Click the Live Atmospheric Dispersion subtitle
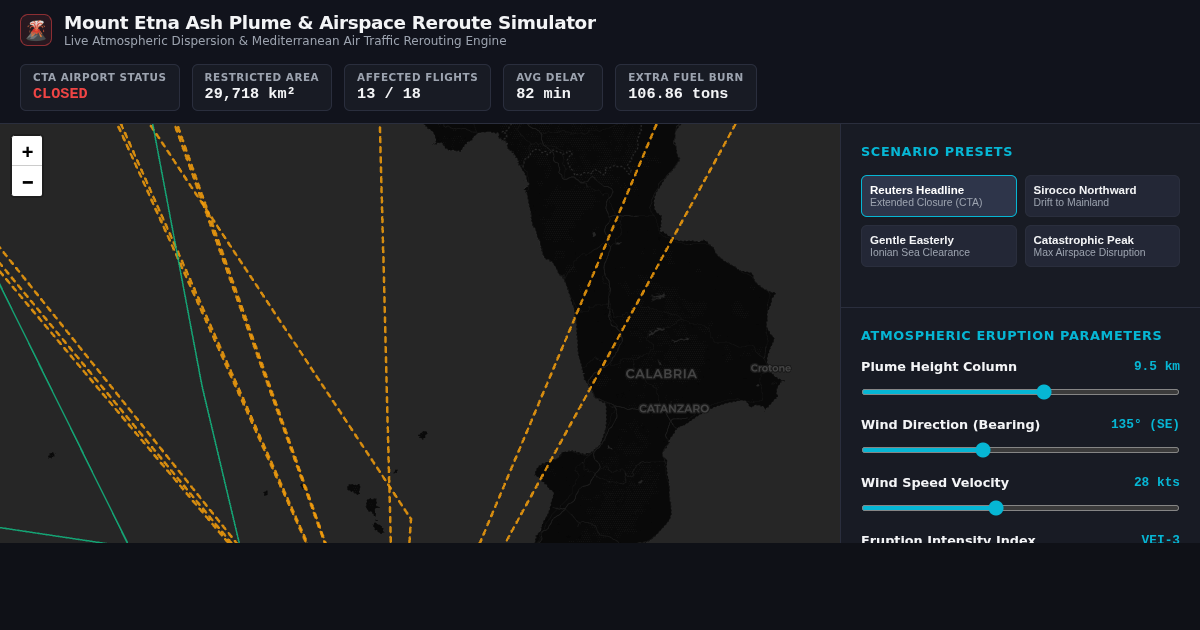The width and height of the screenshot is (1200, 630). (285, 41)
